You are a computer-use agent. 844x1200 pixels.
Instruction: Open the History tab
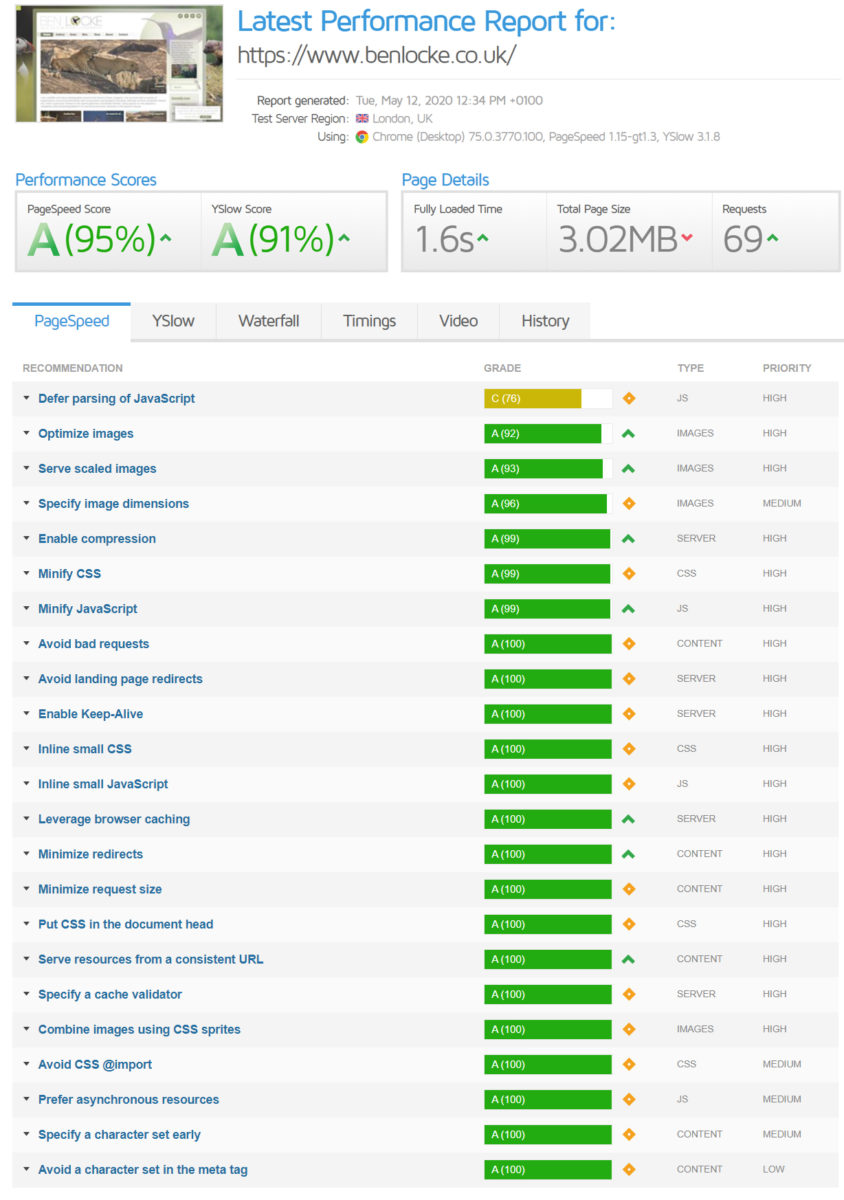point(545,321)
